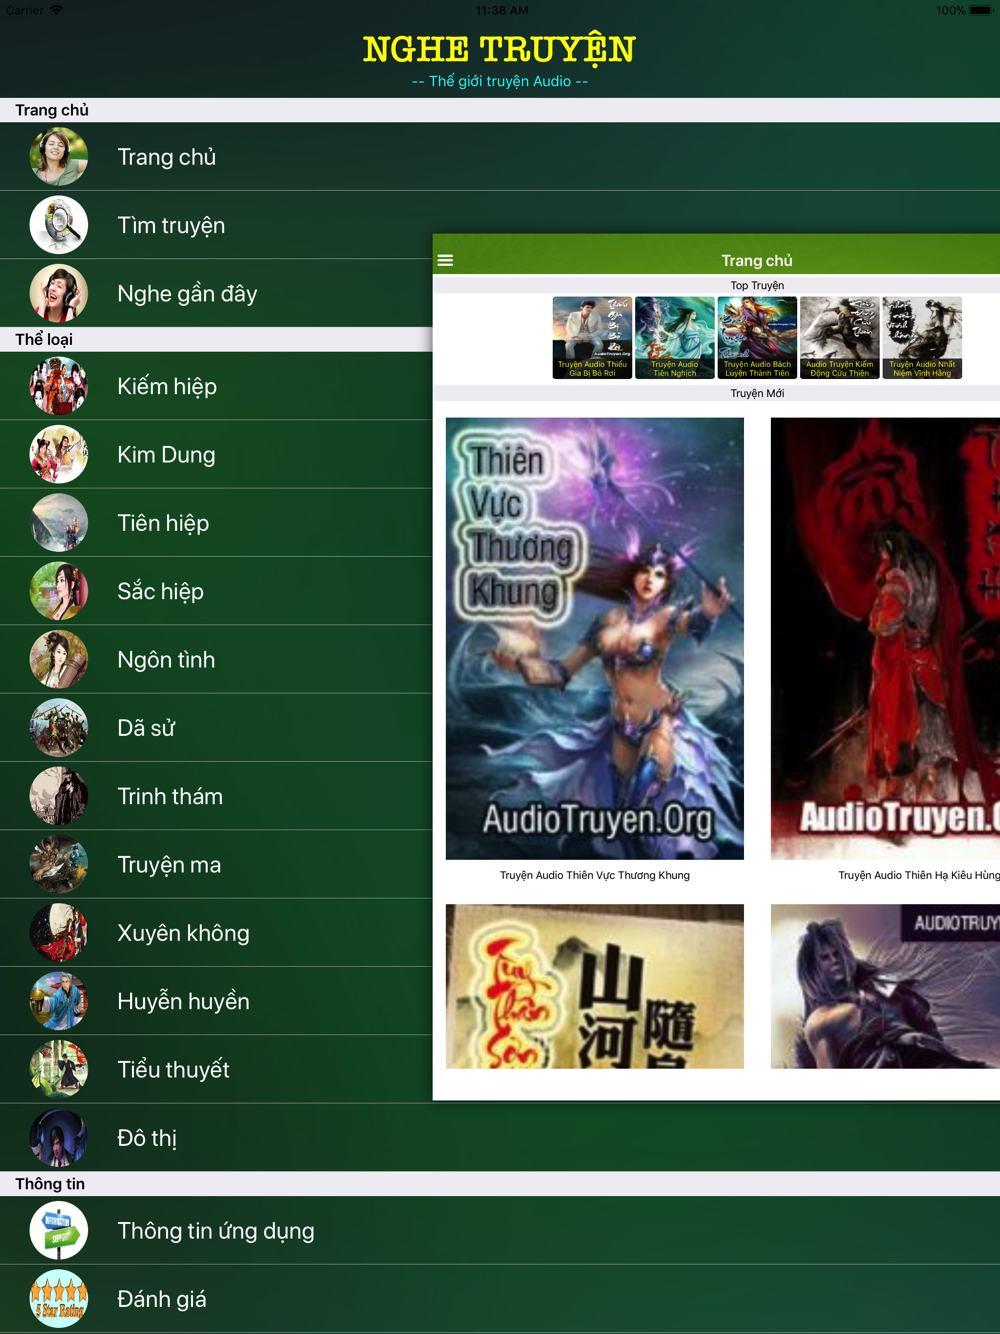
Task: Tap the Kim Dung category icon
Action: 59,454
